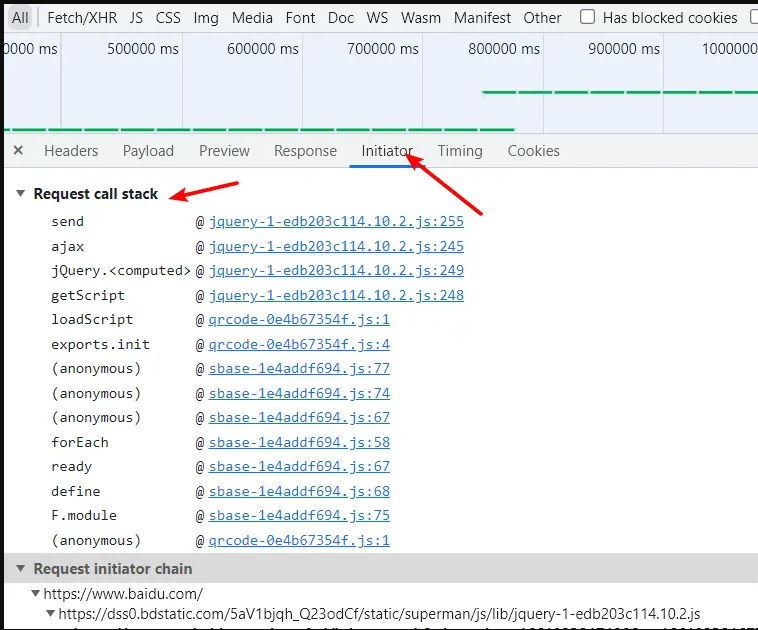The image size is (758, 630).
Task: Open qrcode-0e4b67354f.js:1 link for loadScript
Action: 299,320
